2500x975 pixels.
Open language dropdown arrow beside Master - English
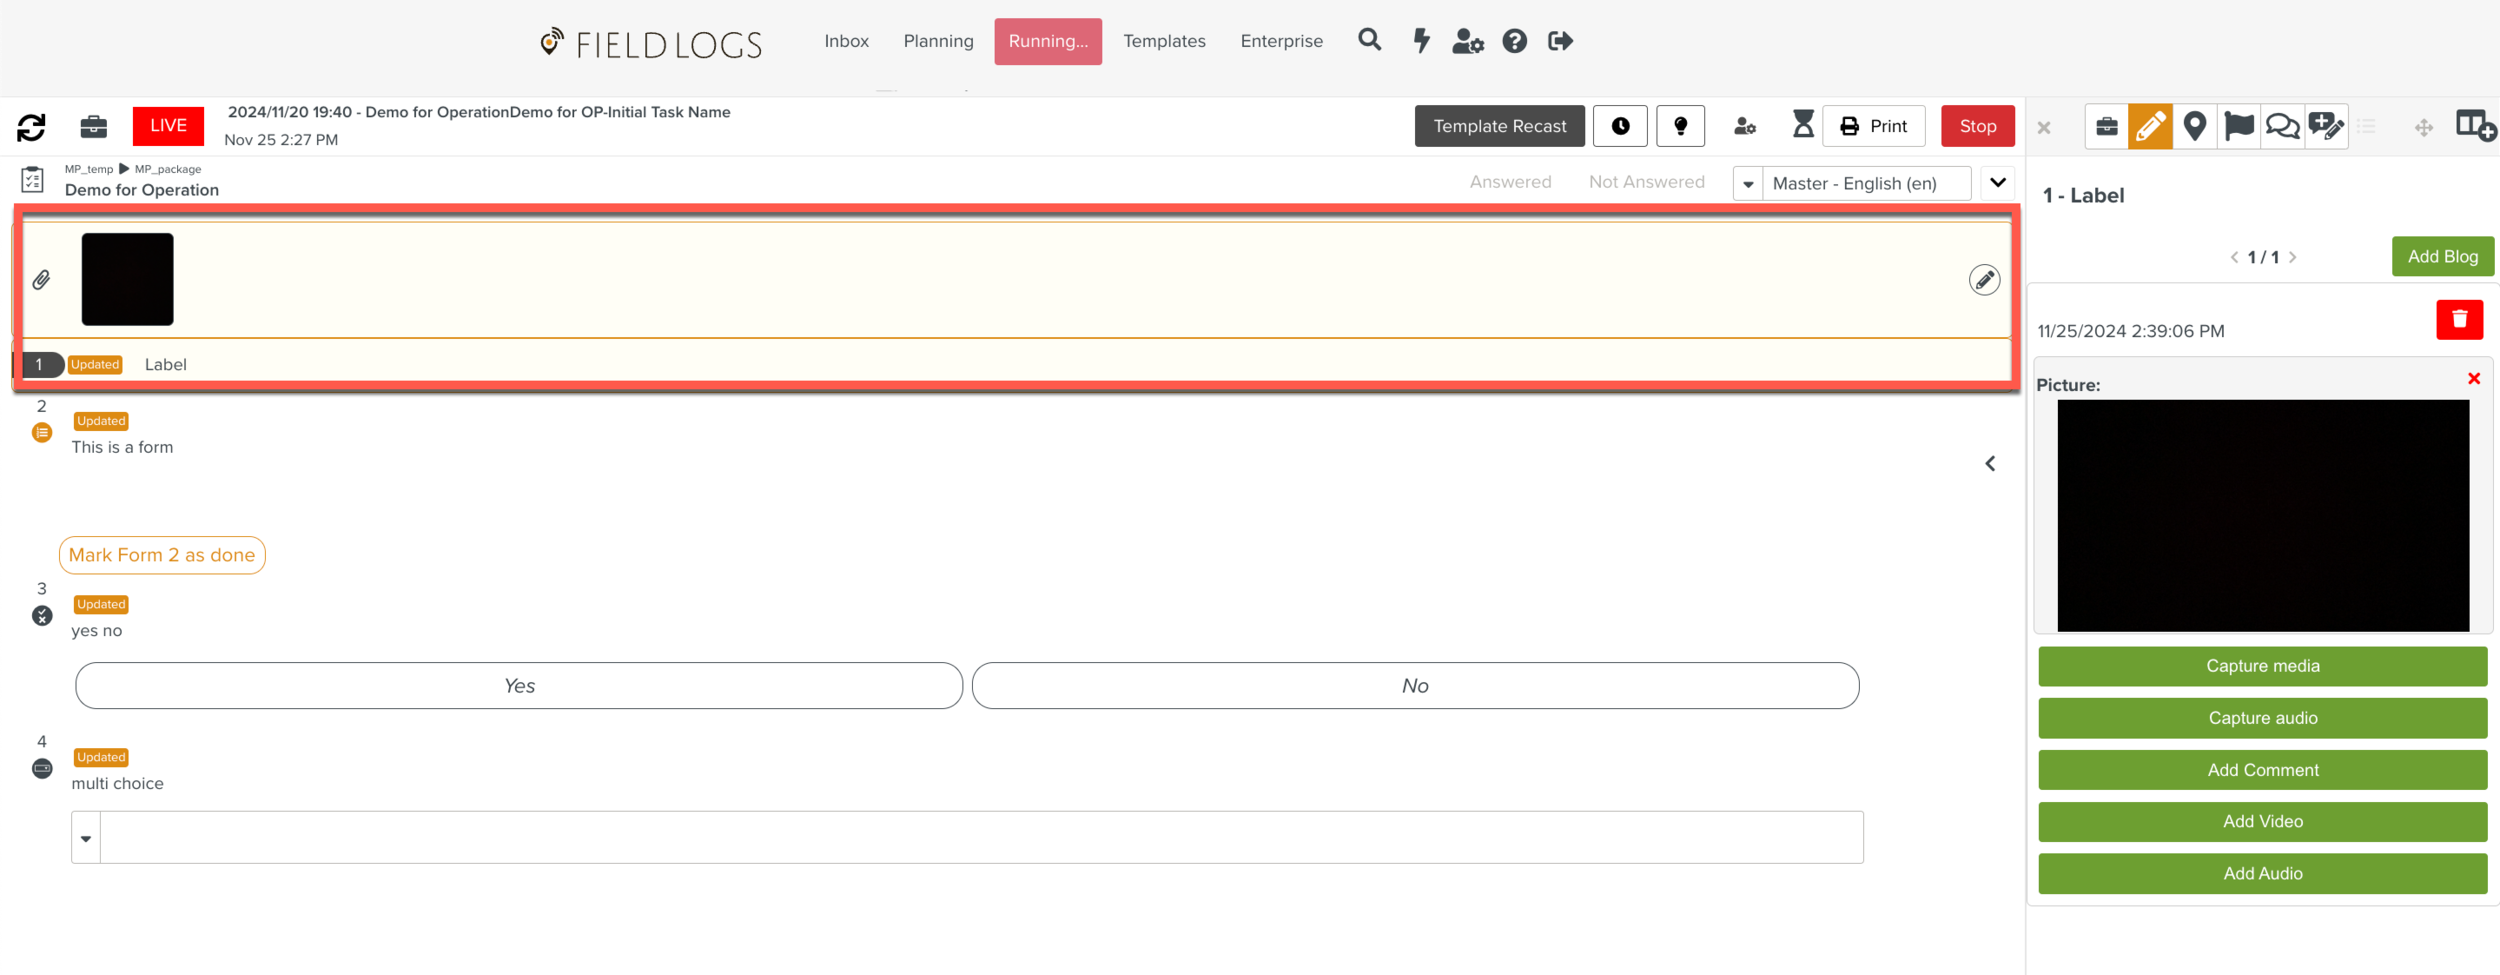(1748, 184)
